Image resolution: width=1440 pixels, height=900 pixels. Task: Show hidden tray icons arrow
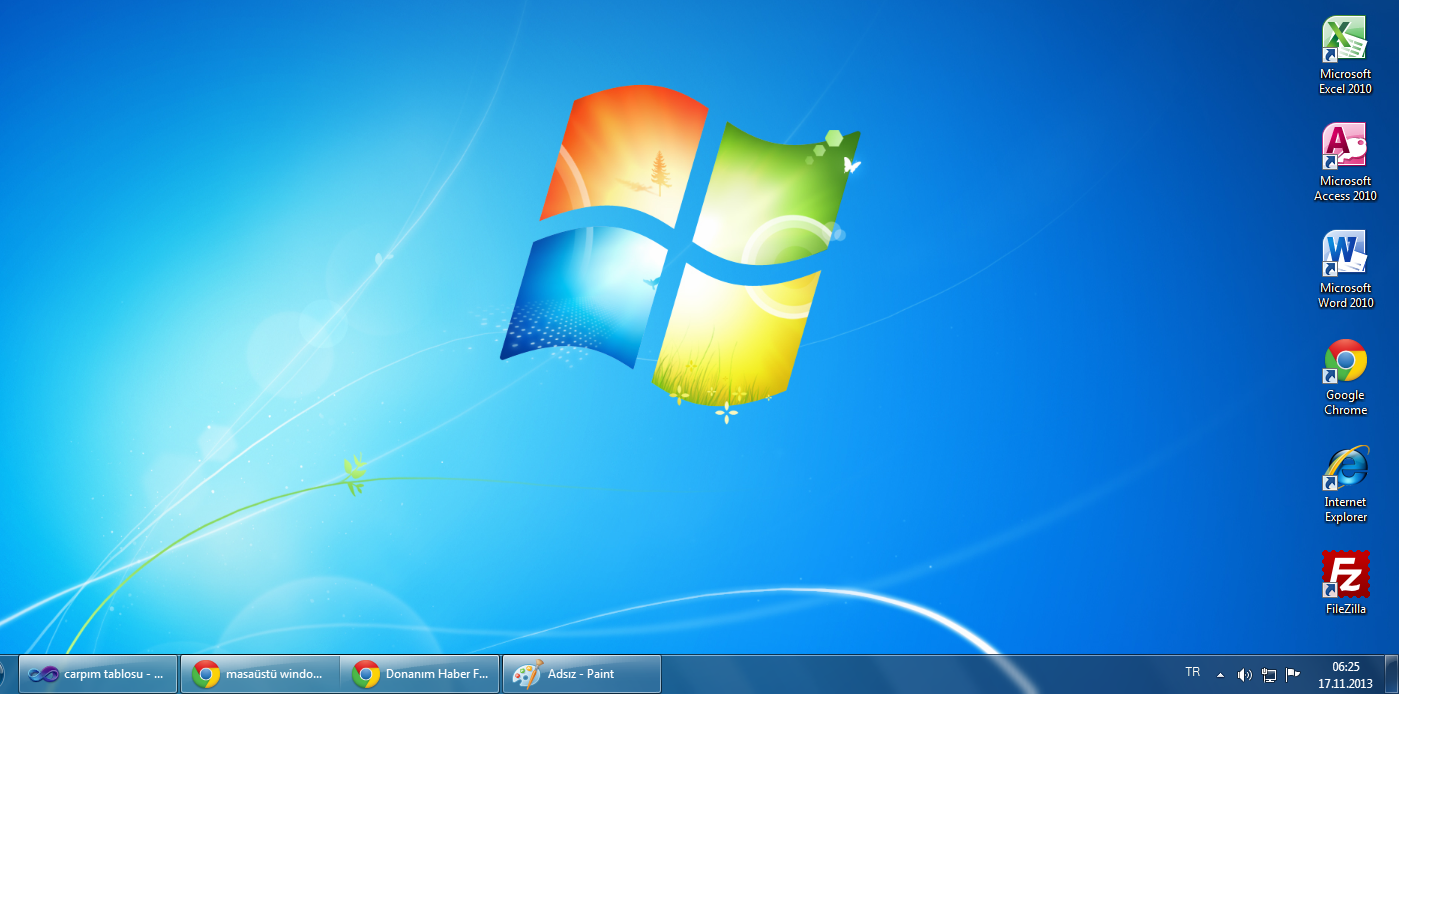[1220, 675]
